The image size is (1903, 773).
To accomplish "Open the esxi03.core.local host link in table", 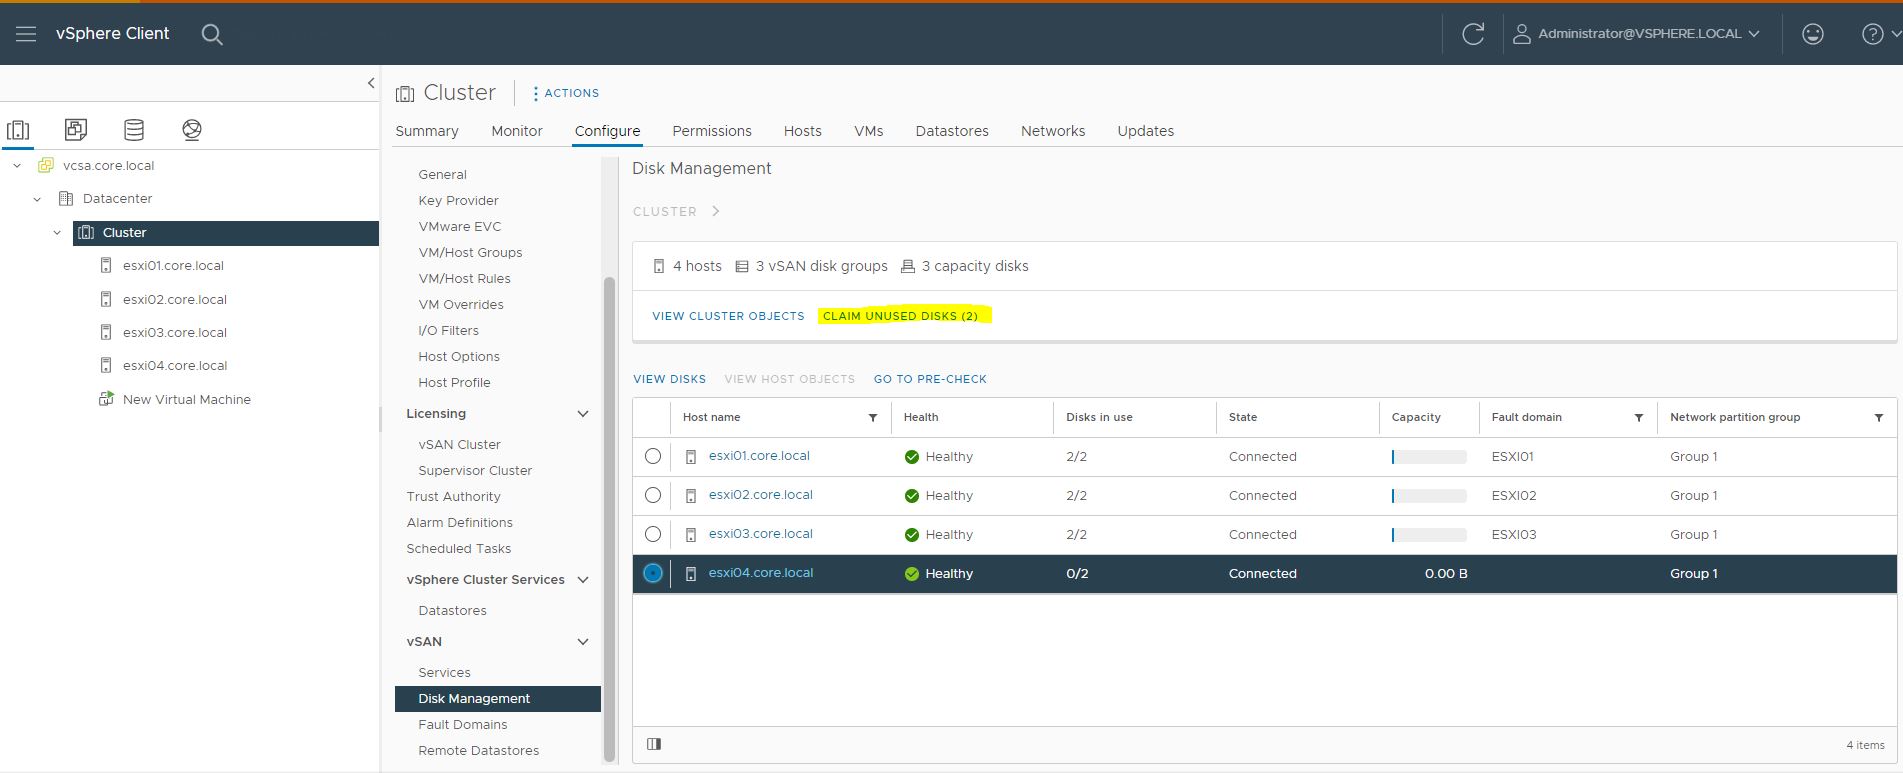I will coord(761,534).
